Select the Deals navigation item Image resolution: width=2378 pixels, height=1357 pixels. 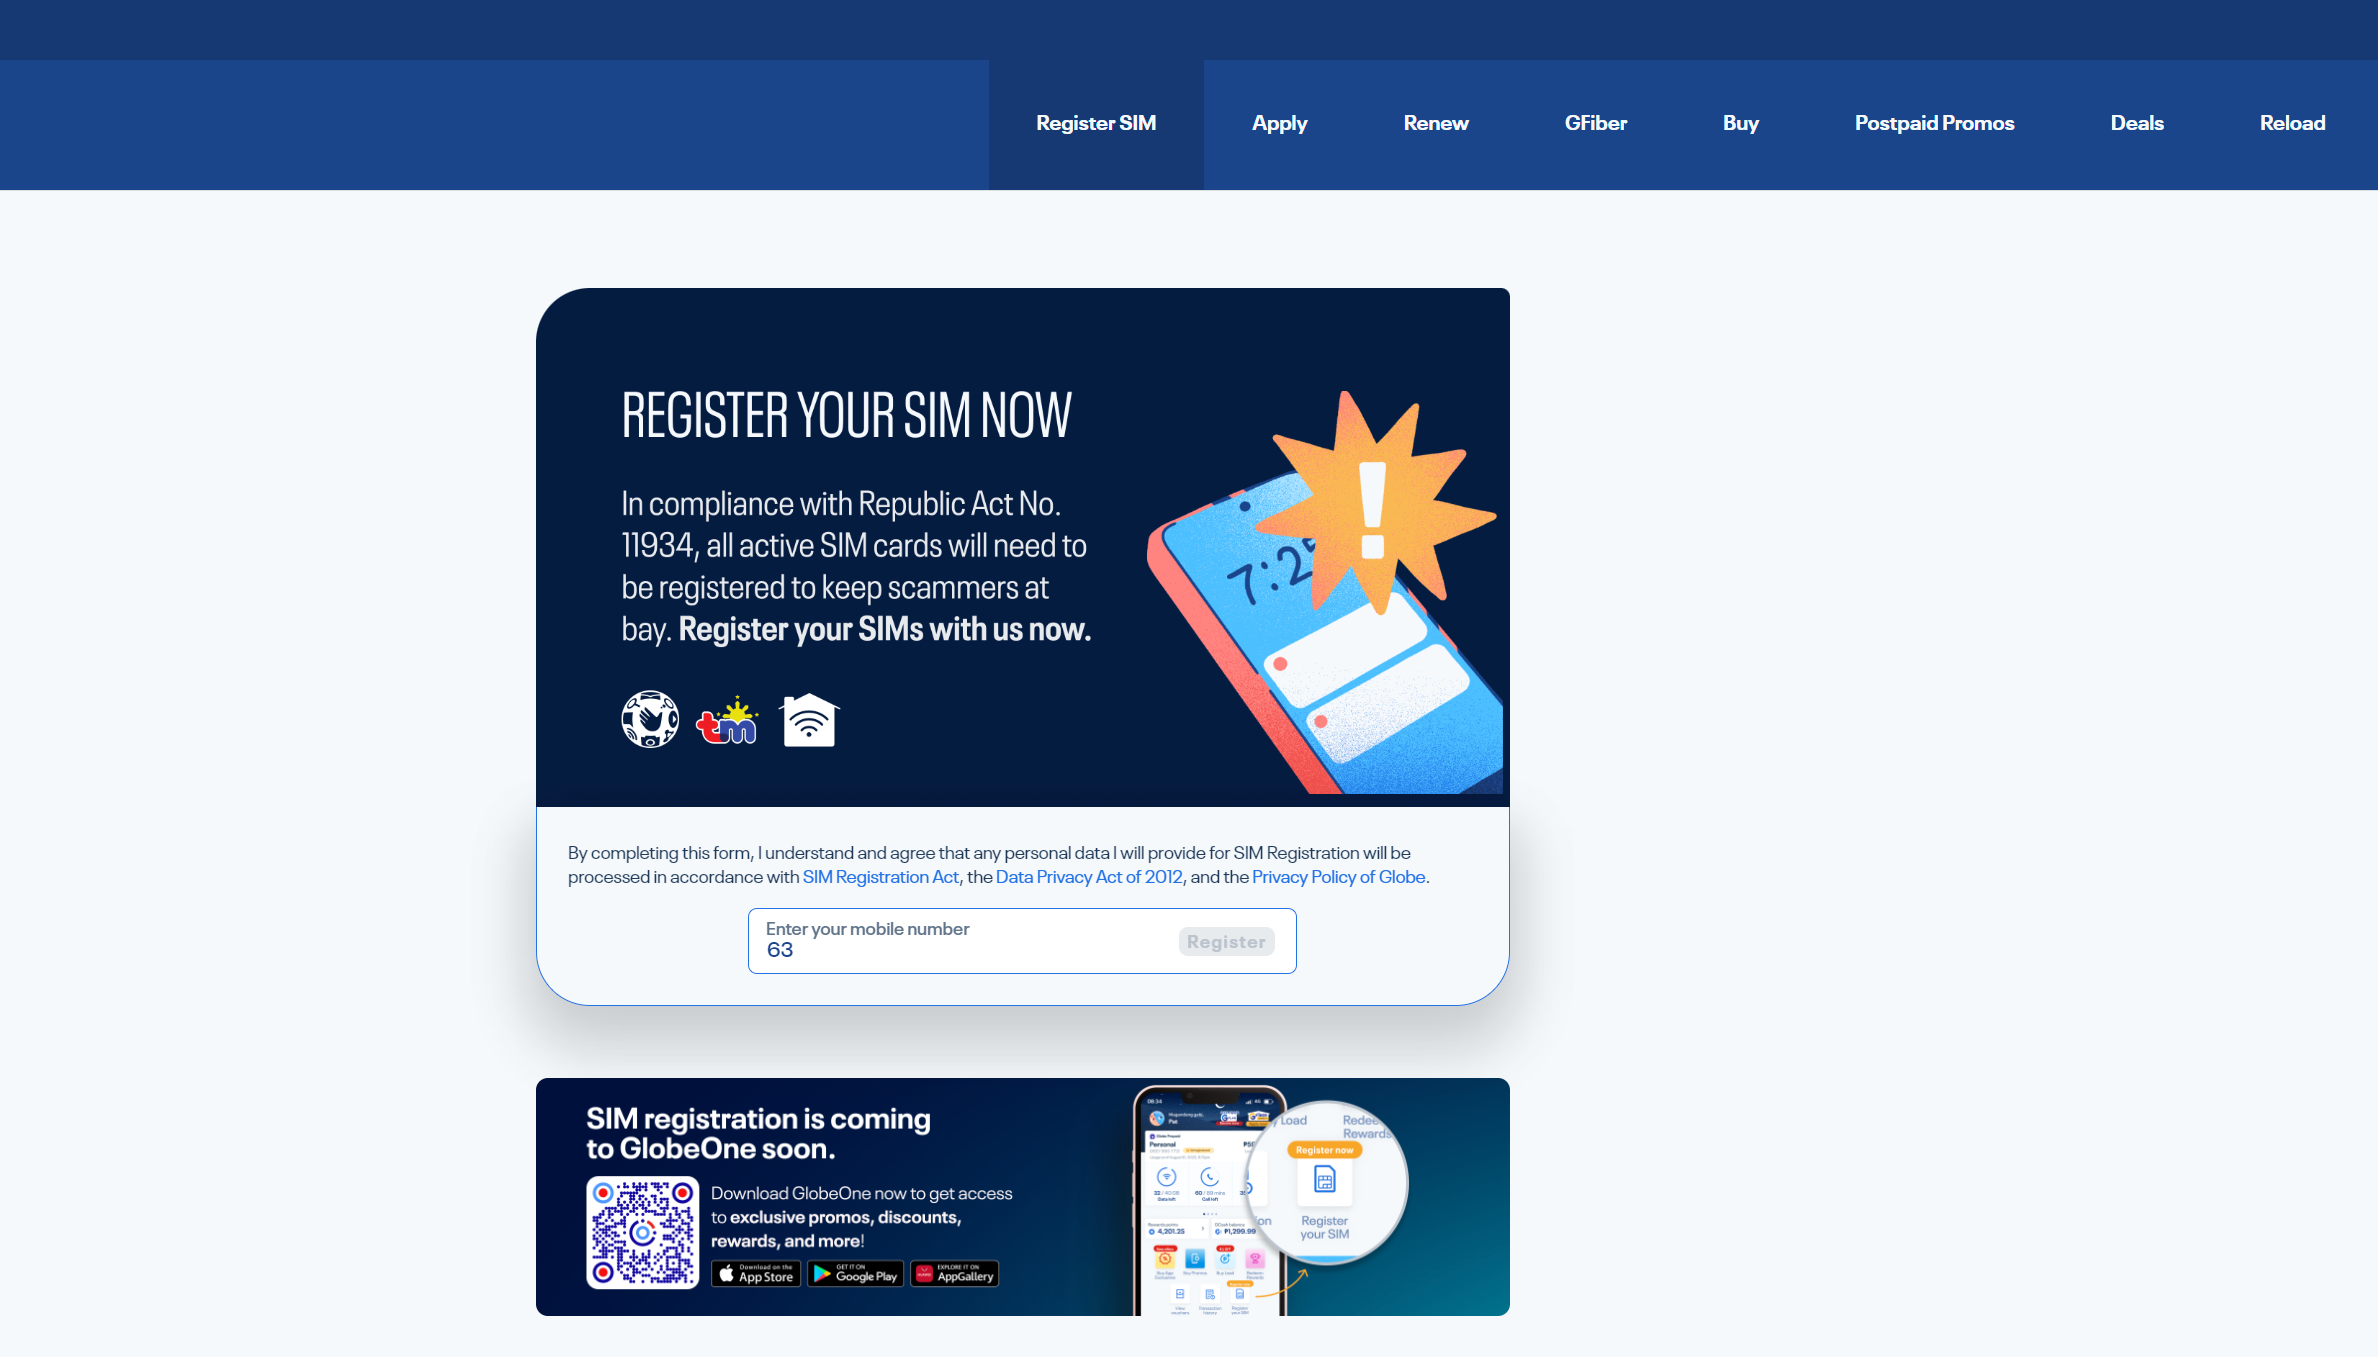pyautogui.click(x=2136, y=122)
